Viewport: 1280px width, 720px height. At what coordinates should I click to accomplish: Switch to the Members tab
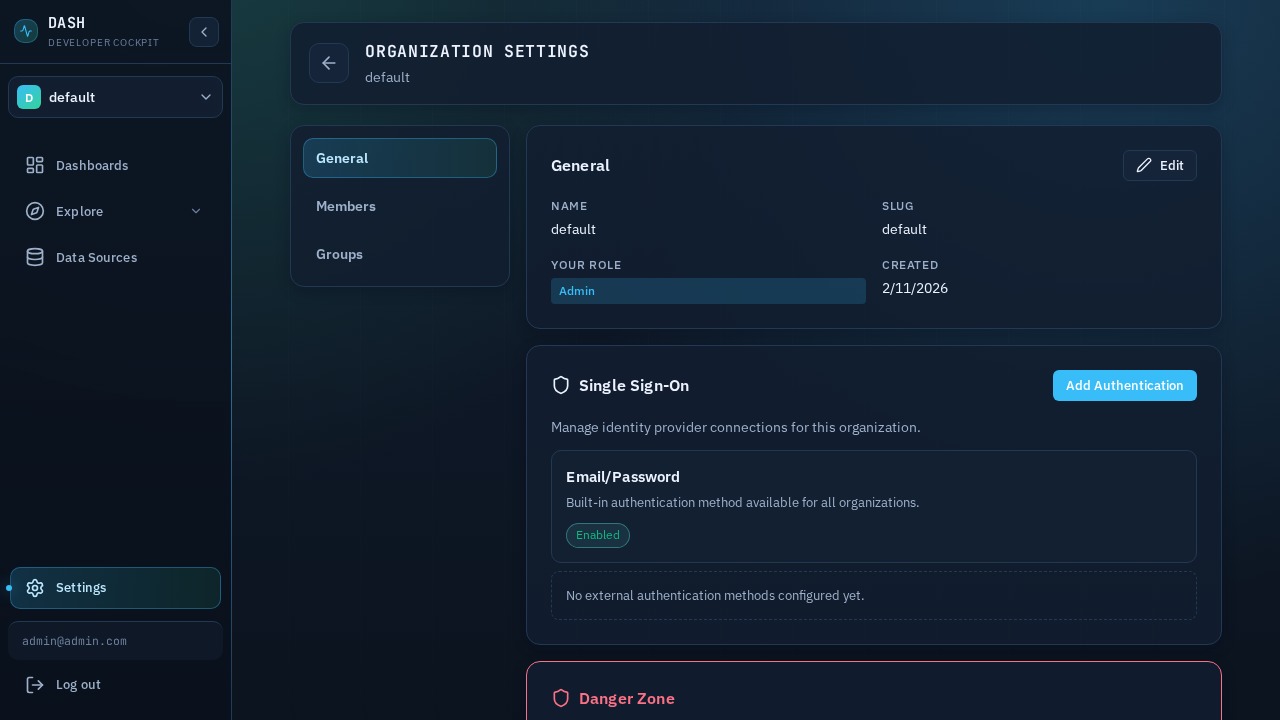point(346,206)
